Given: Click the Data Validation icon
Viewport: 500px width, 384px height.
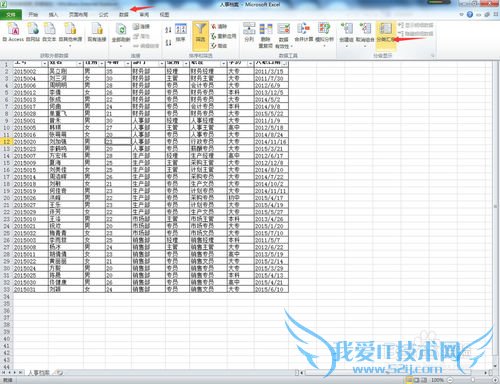Looking at the screenshot, I should (x=284, y=29).
